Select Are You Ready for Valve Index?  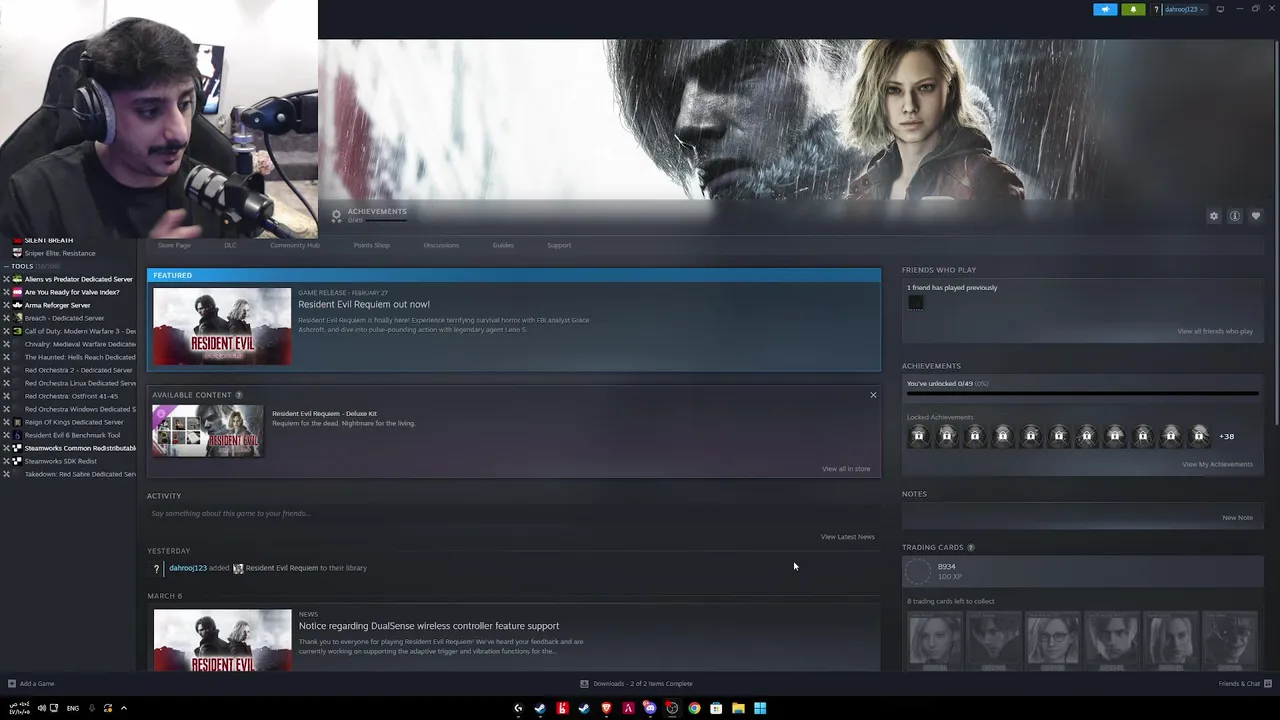pyautogui.click(x=70, y=292)
